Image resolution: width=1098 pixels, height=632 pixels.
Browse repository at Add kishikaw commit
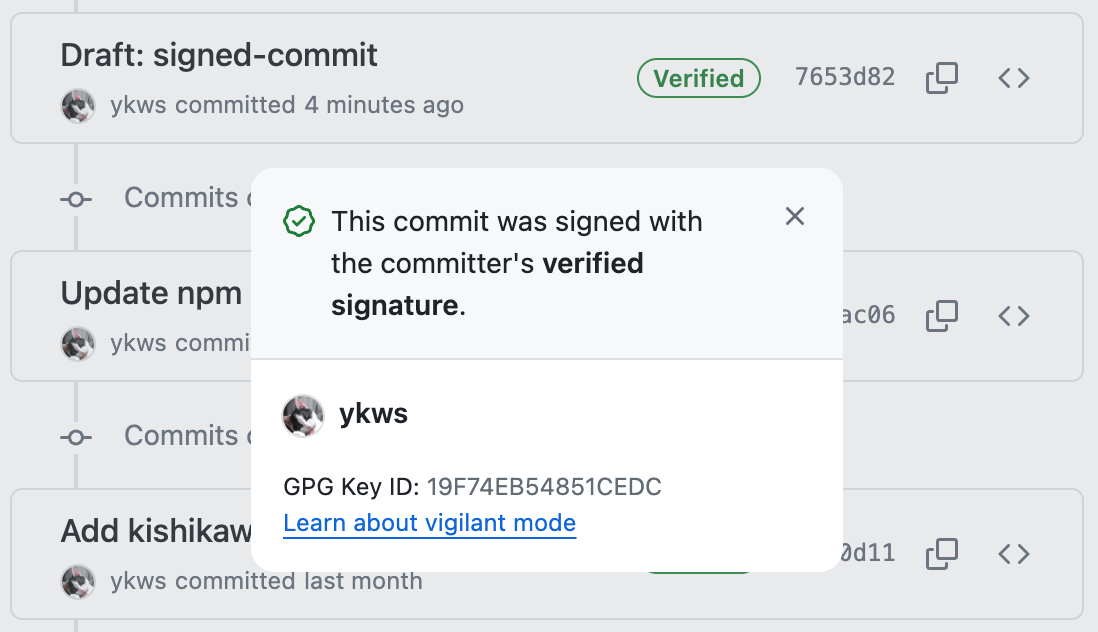click(x=1014, y=554)
